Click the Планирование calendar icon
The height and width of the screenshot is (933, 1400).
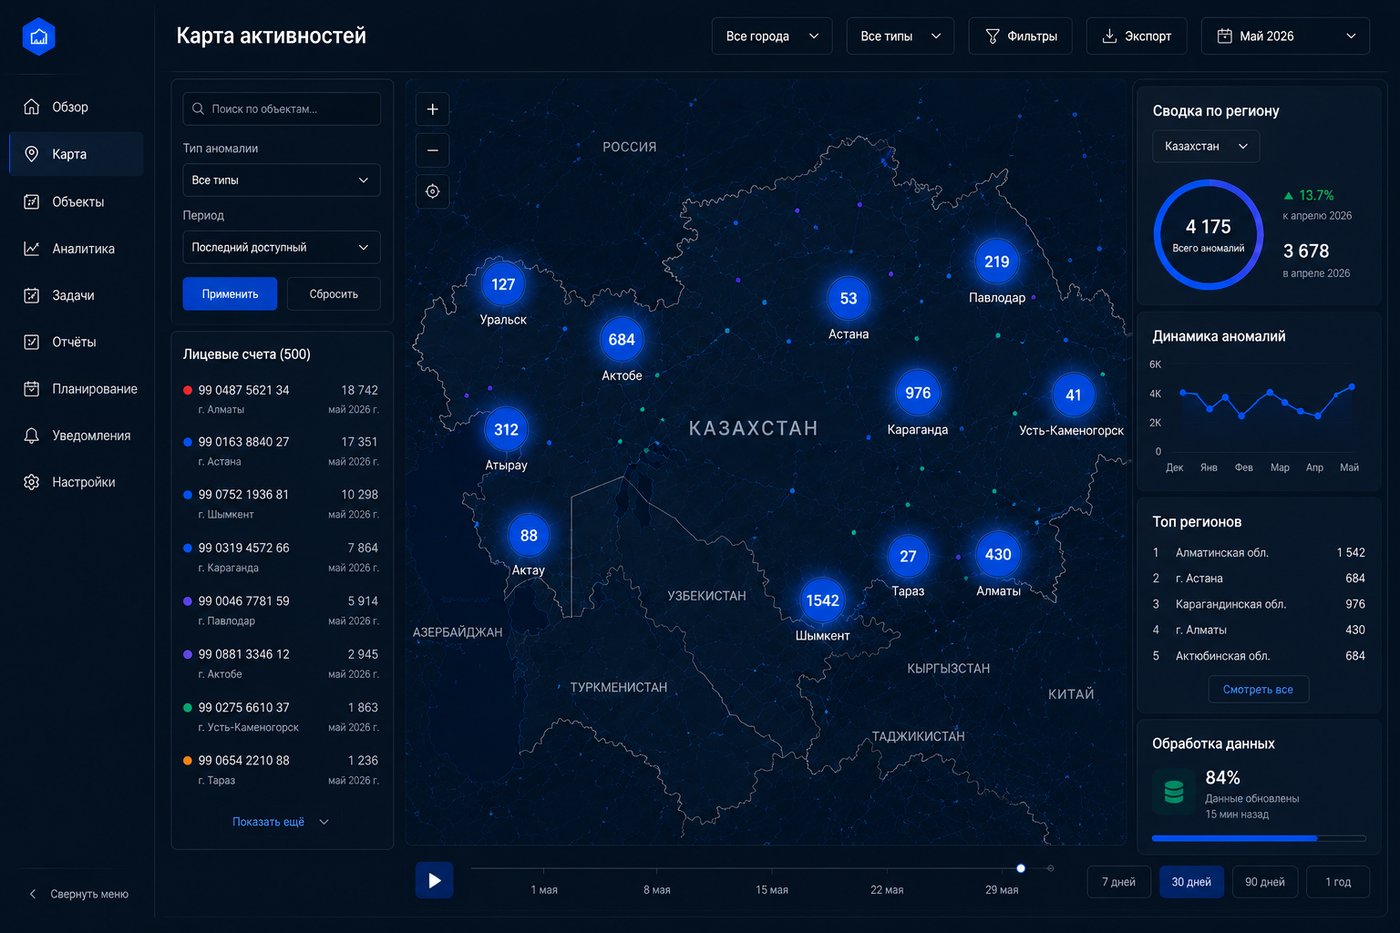click(32, 389)
